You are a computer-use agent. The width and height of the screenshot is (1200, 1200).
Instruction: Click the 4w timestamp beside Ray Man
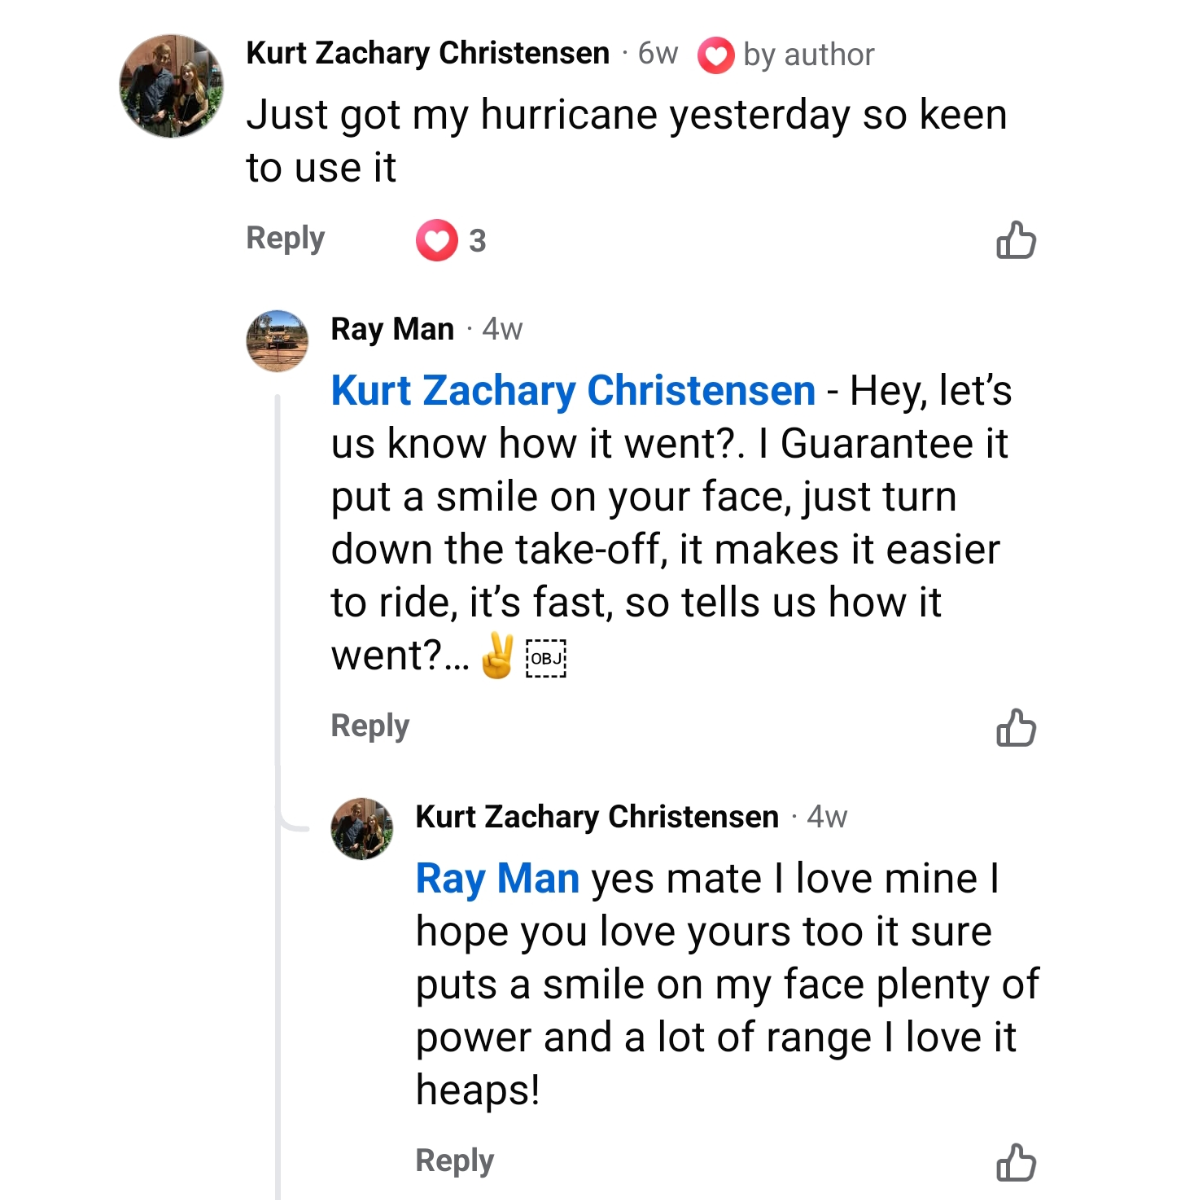(502, 329)
